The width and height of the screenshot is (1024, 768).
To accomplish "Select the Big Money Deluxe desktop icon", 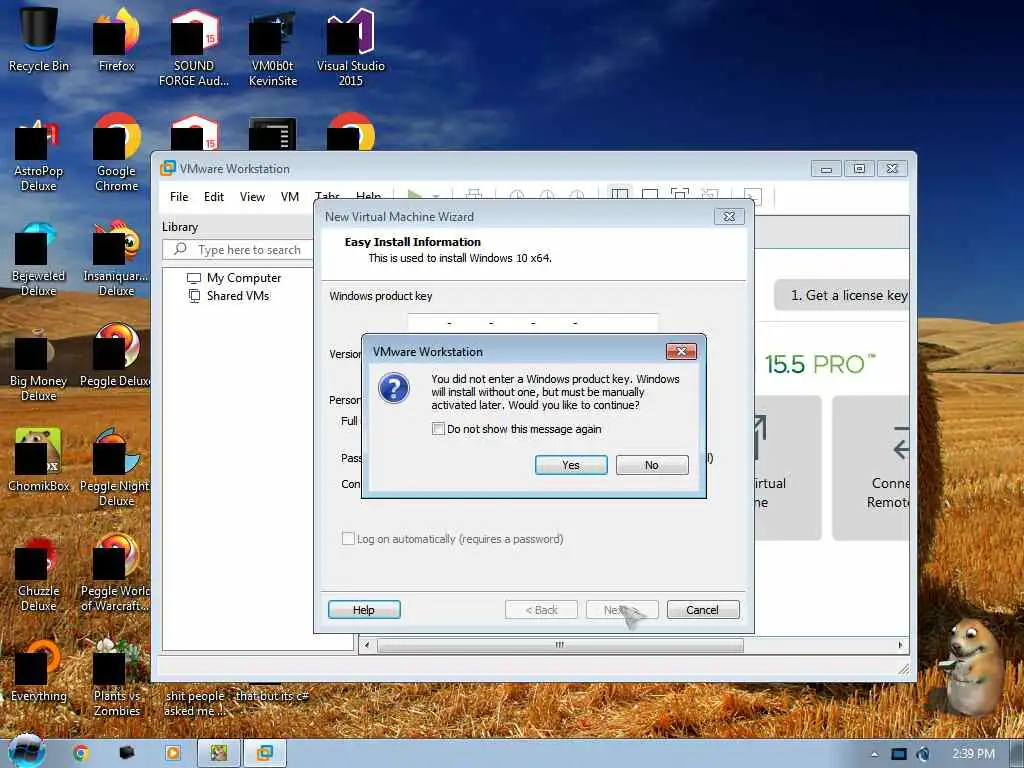I will coord(39,364).
